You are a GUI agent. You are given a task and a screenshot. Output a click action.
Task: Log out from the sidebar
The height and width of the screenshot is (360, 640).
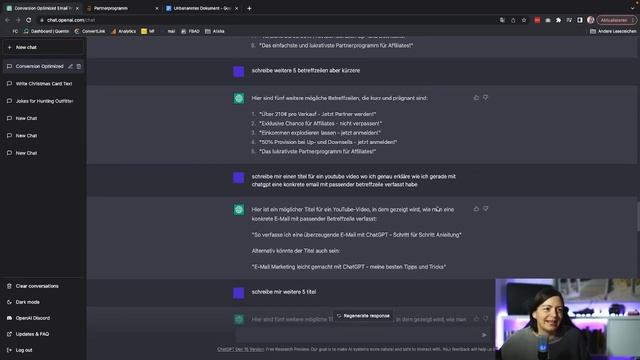[x=43, y=350]
